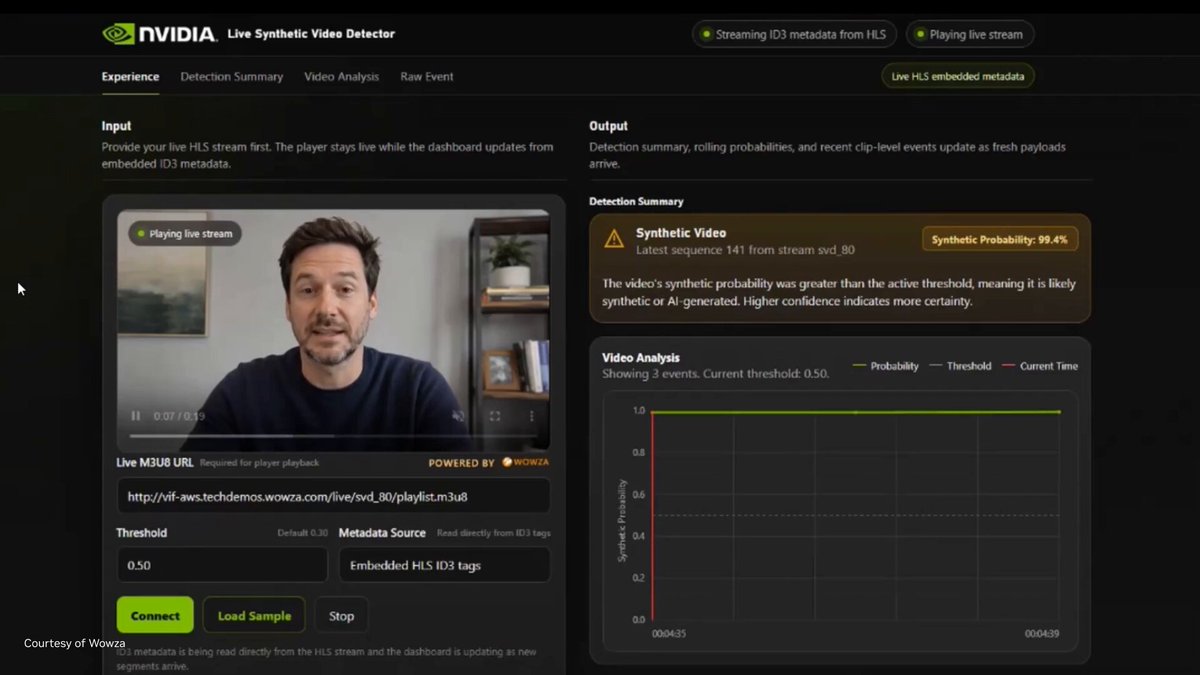
Task: Switch to the Experience tab
Action: point(130,77)
